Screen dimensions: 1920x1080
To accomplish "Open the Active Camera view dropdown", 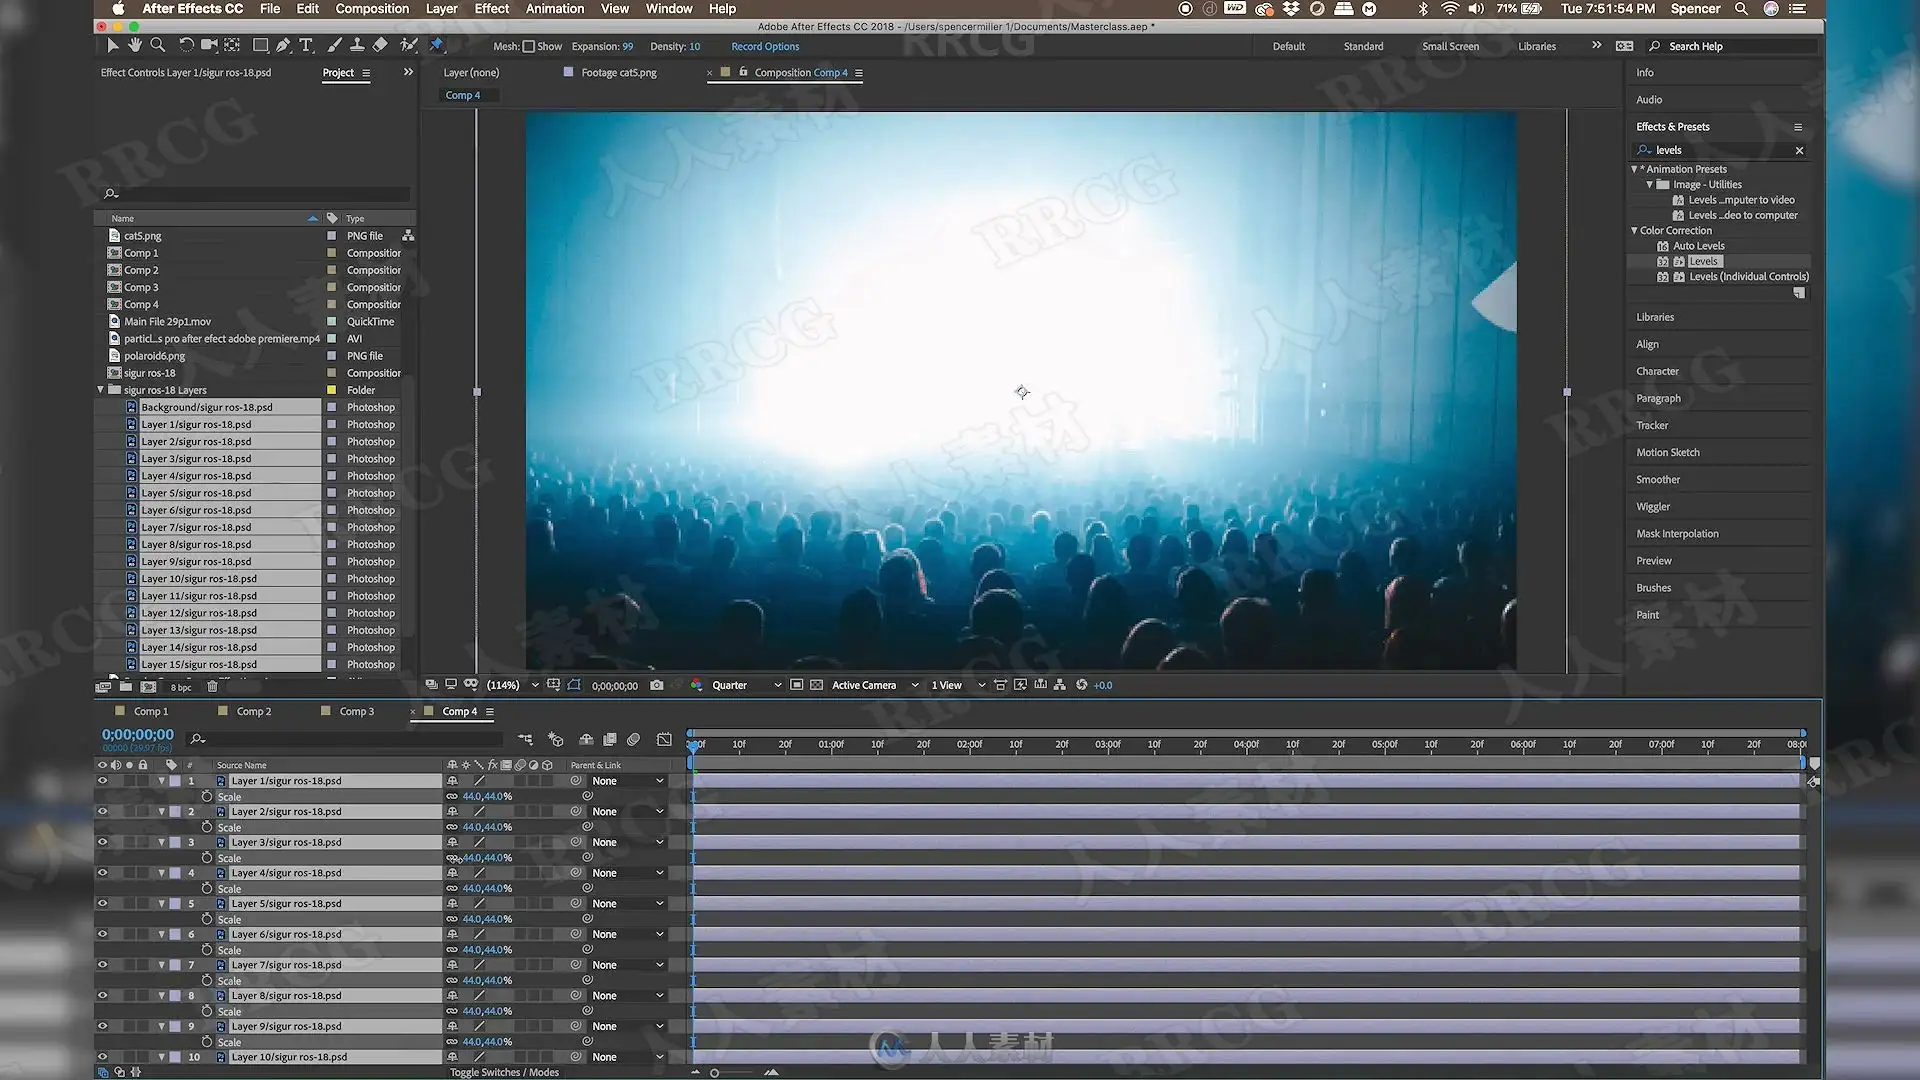I will point(875,685).
